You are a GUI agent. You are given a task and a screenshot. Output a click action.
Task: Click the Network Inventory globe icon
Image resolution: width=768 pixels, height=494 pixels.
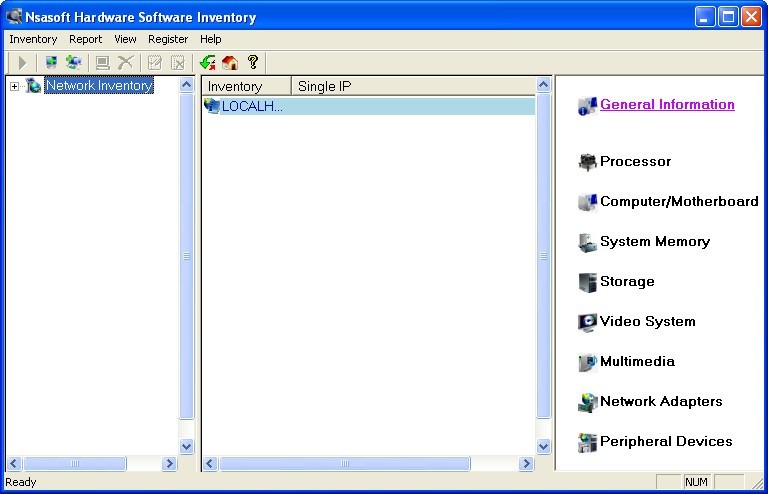[x=33, y=86]
